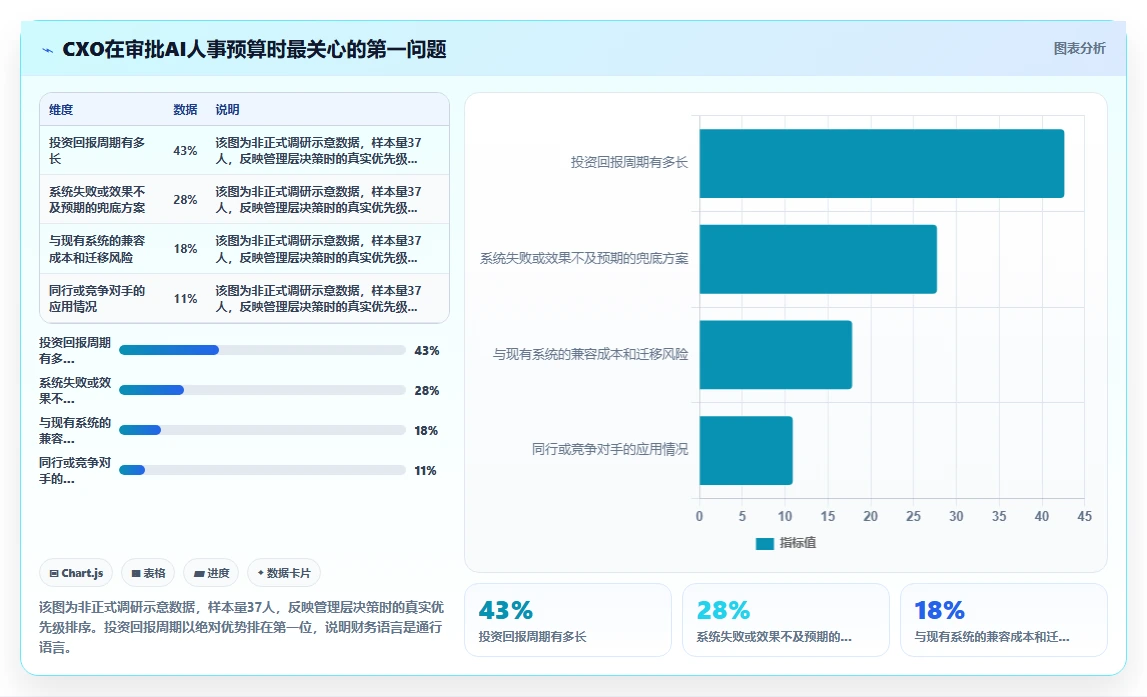Click the 指标值 legend label
This screenshot has height=697, width=1147.
pyautogui.click(x=798, y=543)
